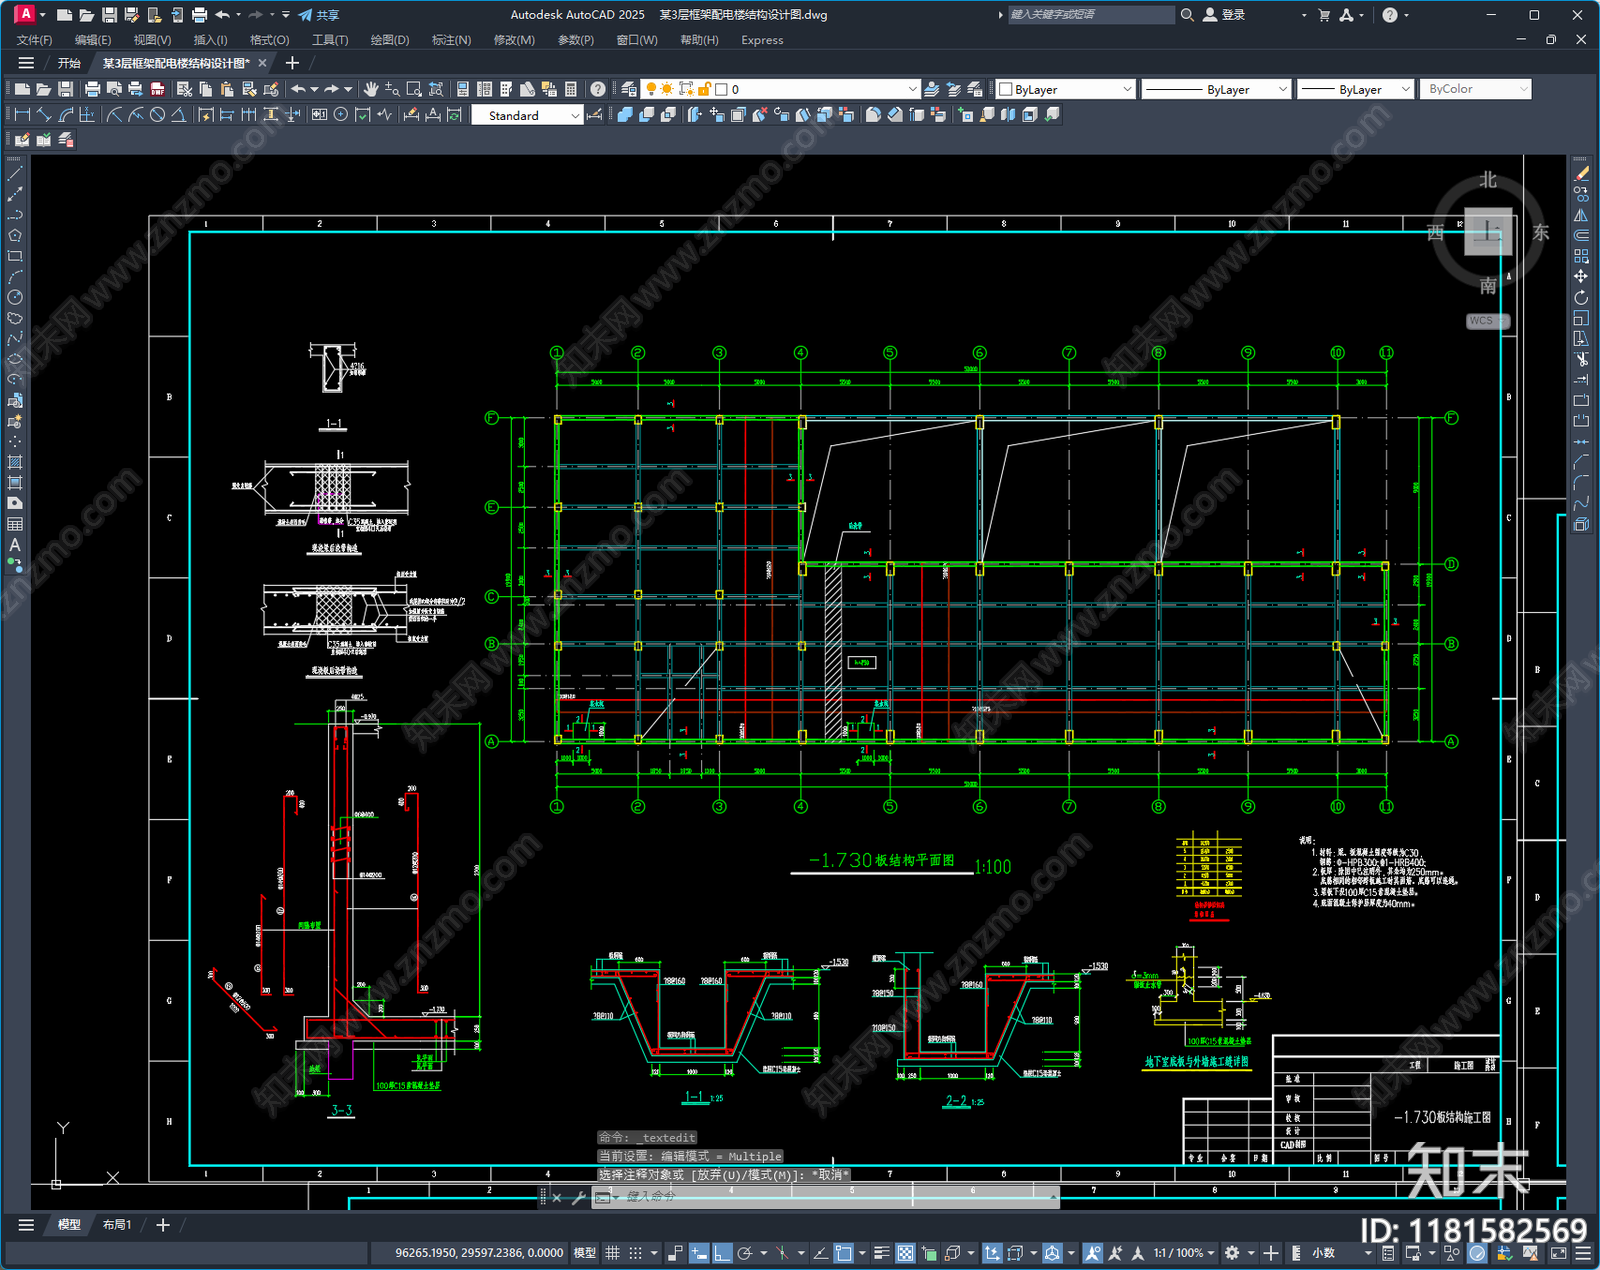
Task: Open Layer Properties Manager icon
Action: pyautogui.click(x=628, y=89)
